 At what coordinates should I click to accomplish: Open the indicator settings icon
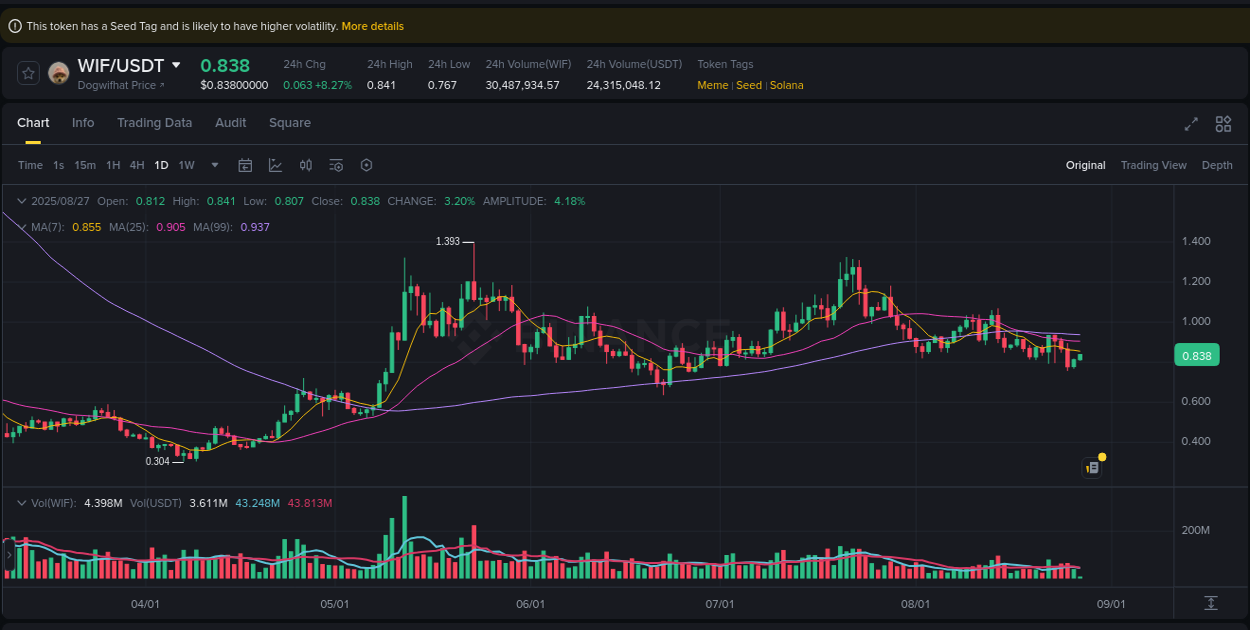336,165
